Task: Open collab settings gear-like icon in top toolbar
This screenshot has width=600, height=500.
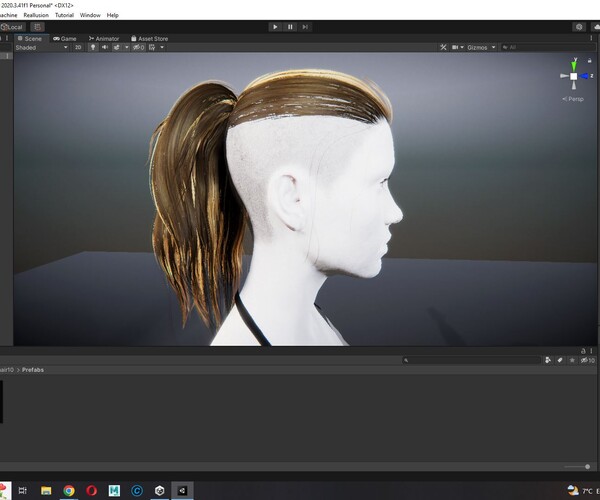Action: pyautogui.click(x=579, y=27)
